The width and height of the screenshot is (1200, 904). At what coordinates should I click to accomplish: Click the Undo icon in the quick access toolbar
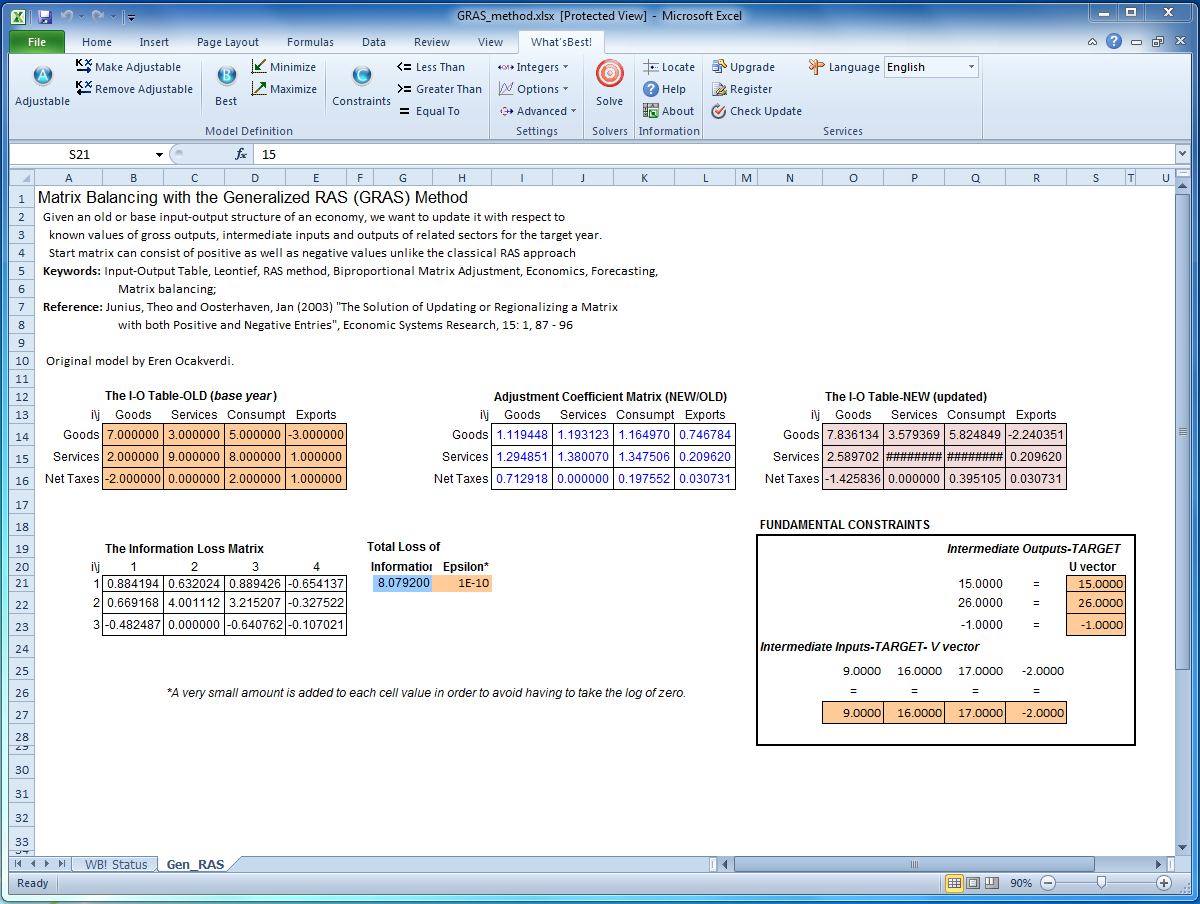click(x=68, y=16)
